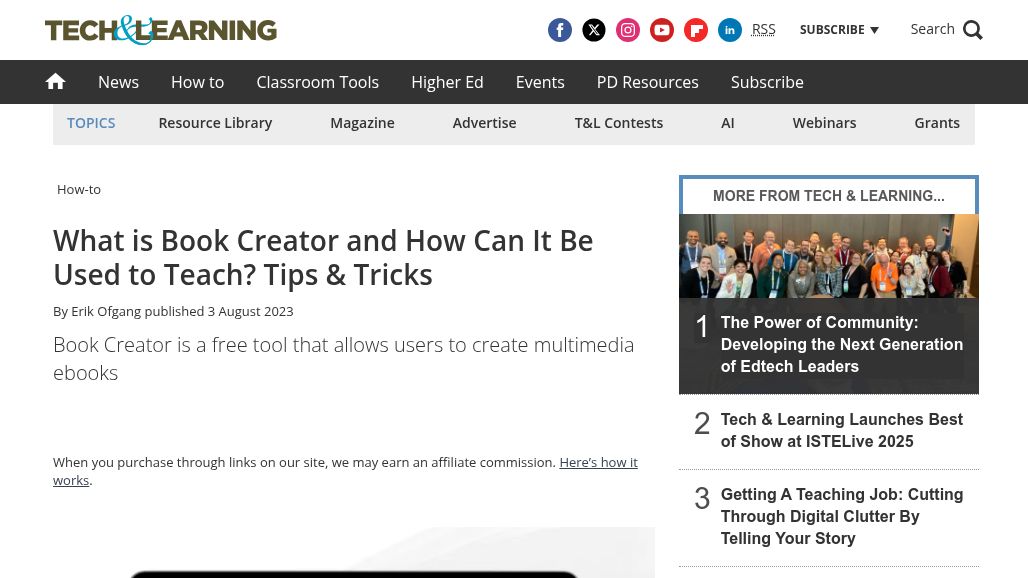Open "Getting A Teaching Job" article

[842, 516]
